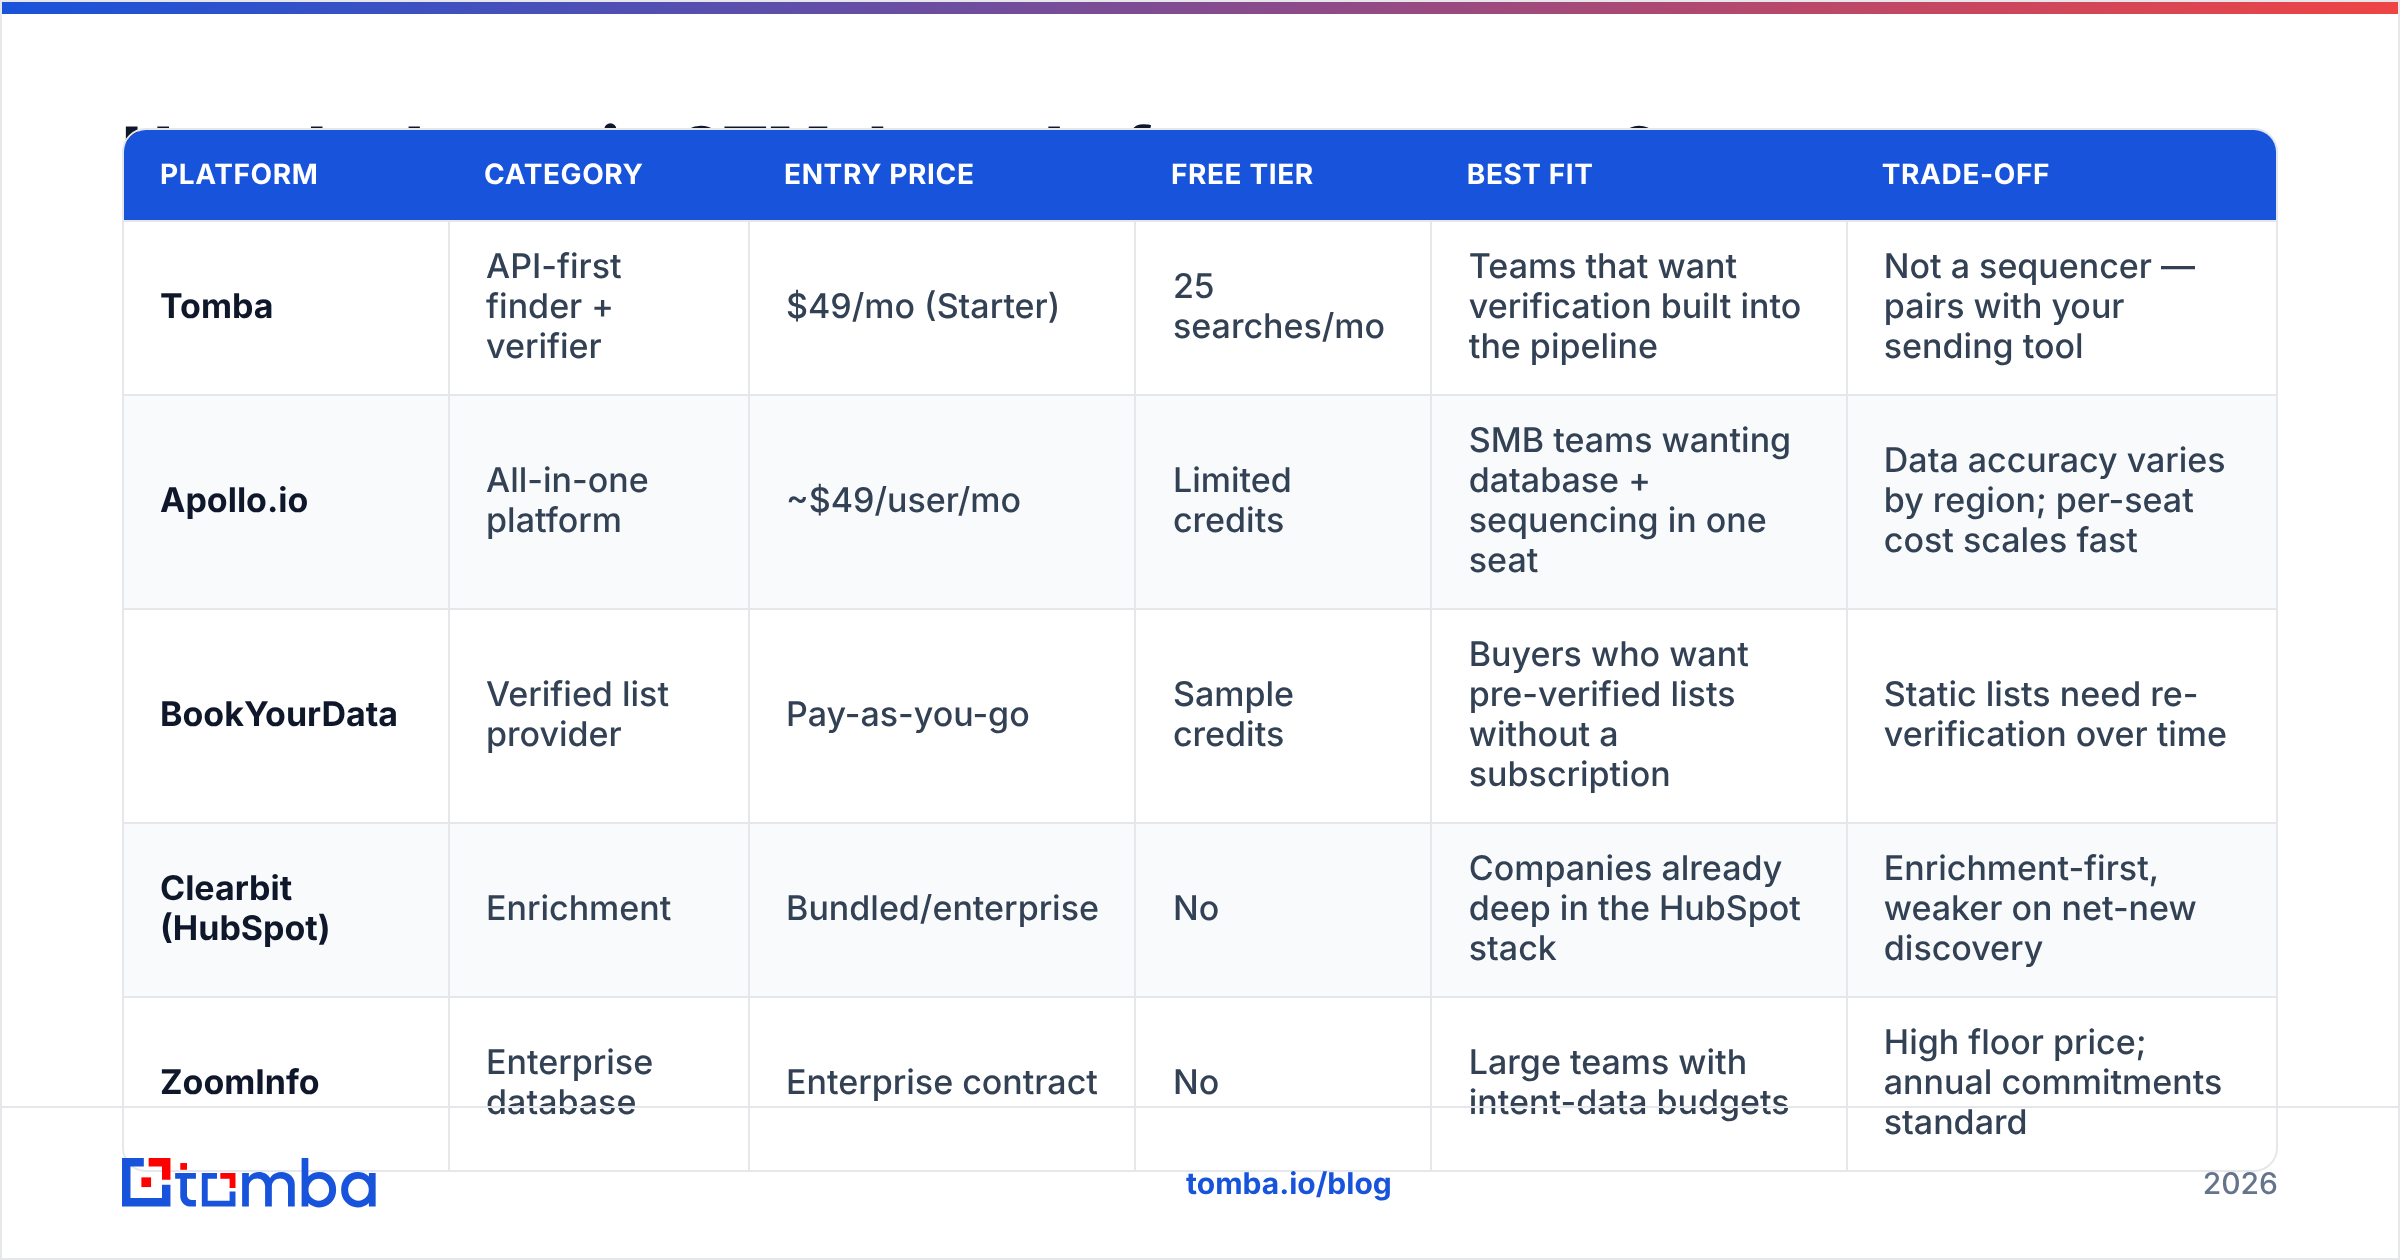Click the 2026 year label
This screenshot has width=2400, height=1260.
coord(2240,1184)
